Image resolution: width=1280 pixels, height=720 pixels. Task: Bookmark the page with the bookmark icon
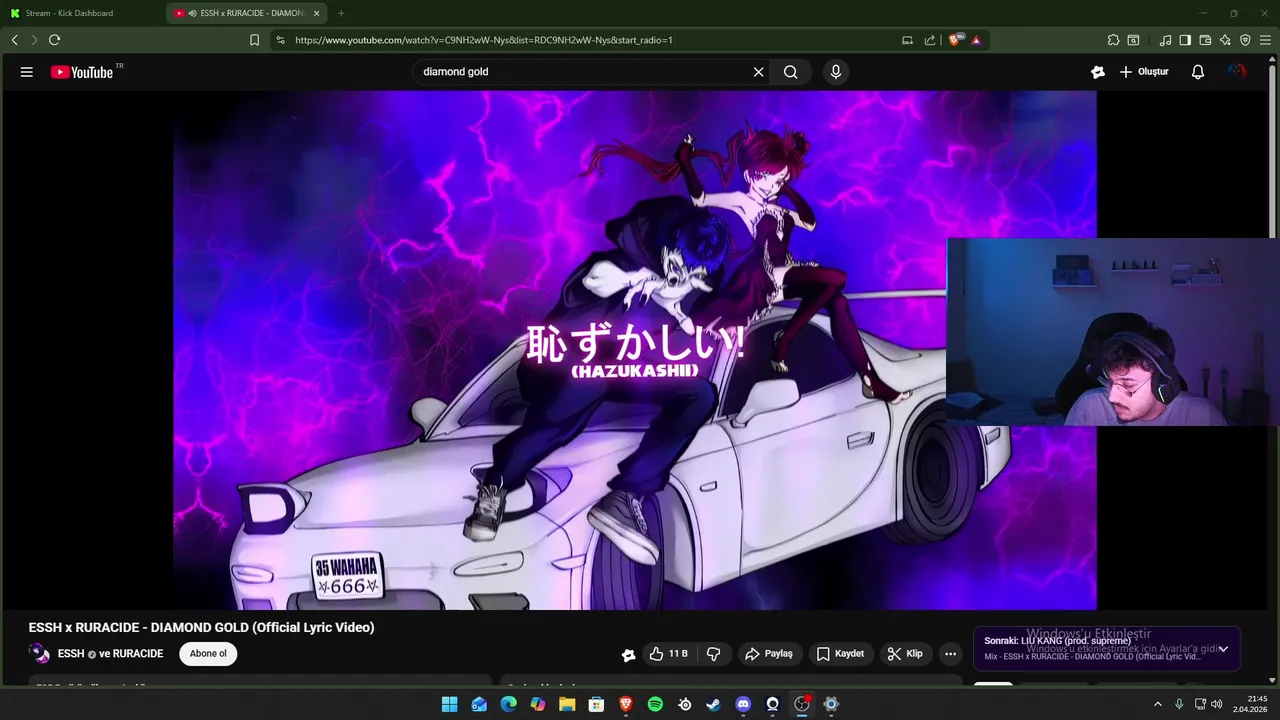tap(254, 40)
